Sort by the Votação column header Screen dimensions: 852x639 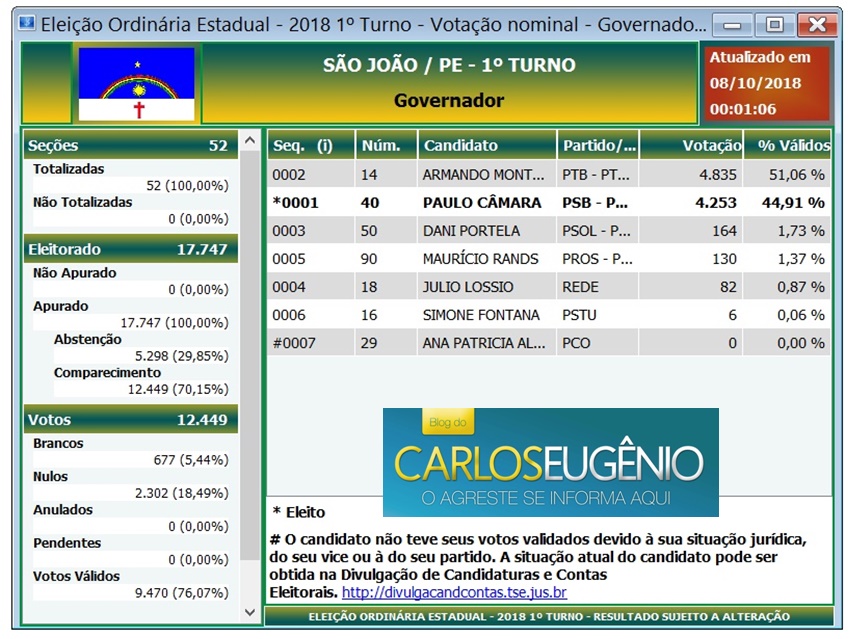[x=691, y=145]
